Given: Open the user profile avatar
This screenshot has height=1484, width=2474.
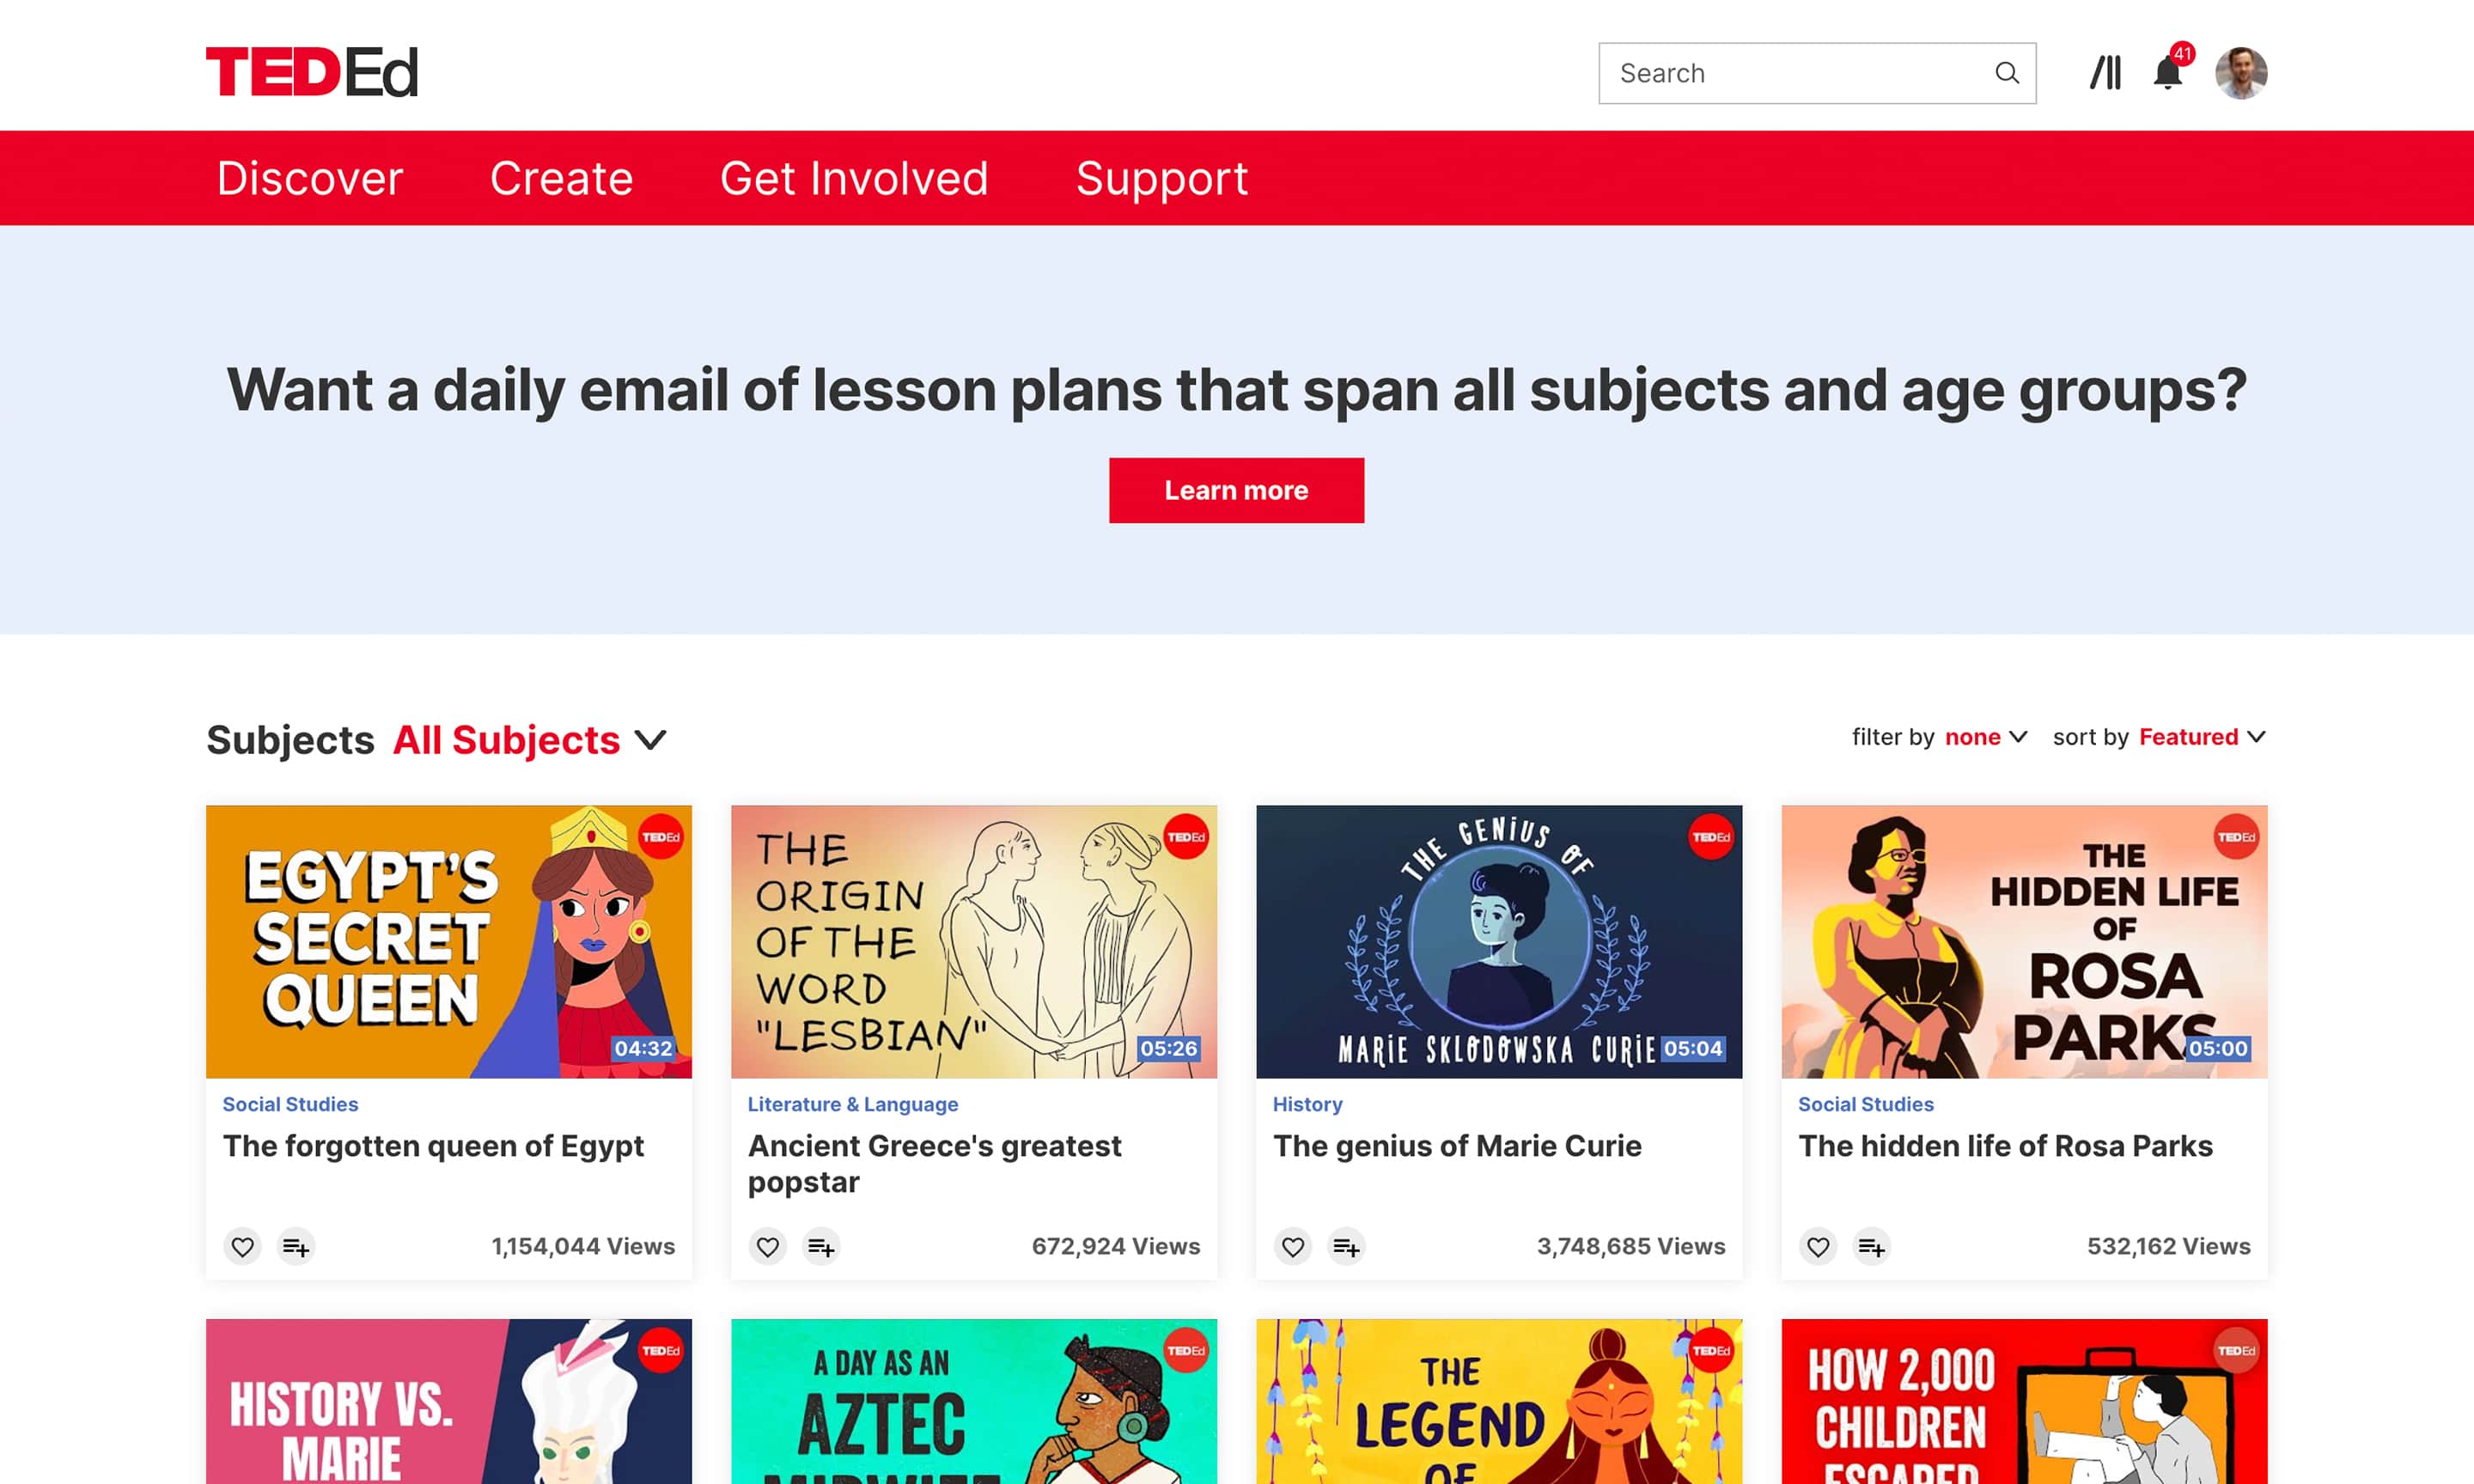Looking at the screenshot, I should [x=2241, y=73].
